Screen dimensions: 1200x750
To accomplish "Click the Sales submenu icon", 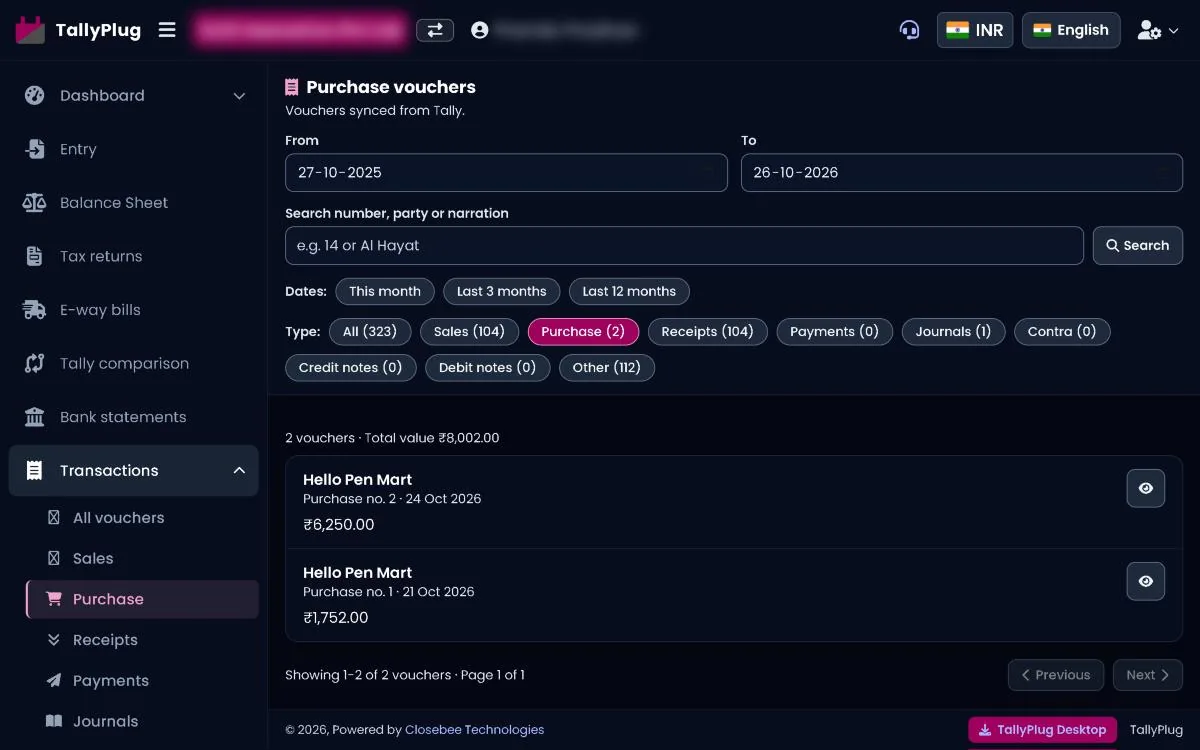I will click(54, 558).
